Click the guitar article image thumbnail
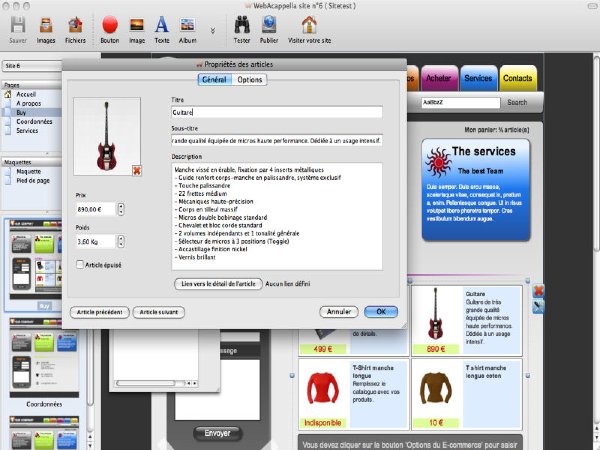 (107, 136)
